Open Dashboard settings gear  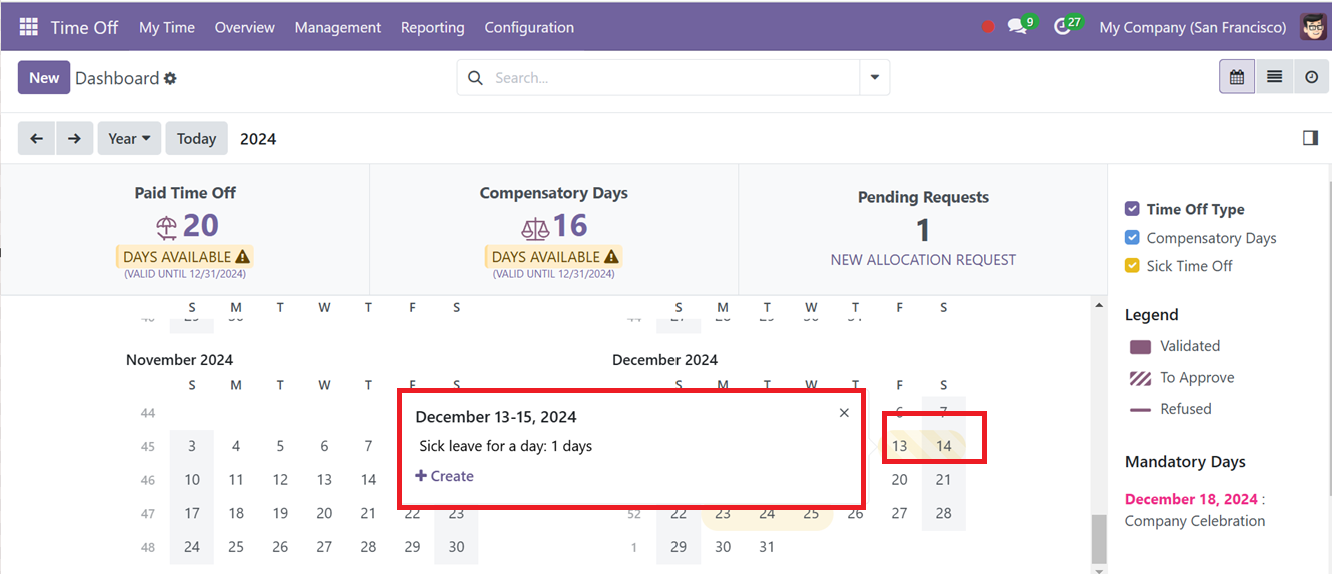click(x=170, y=78)
